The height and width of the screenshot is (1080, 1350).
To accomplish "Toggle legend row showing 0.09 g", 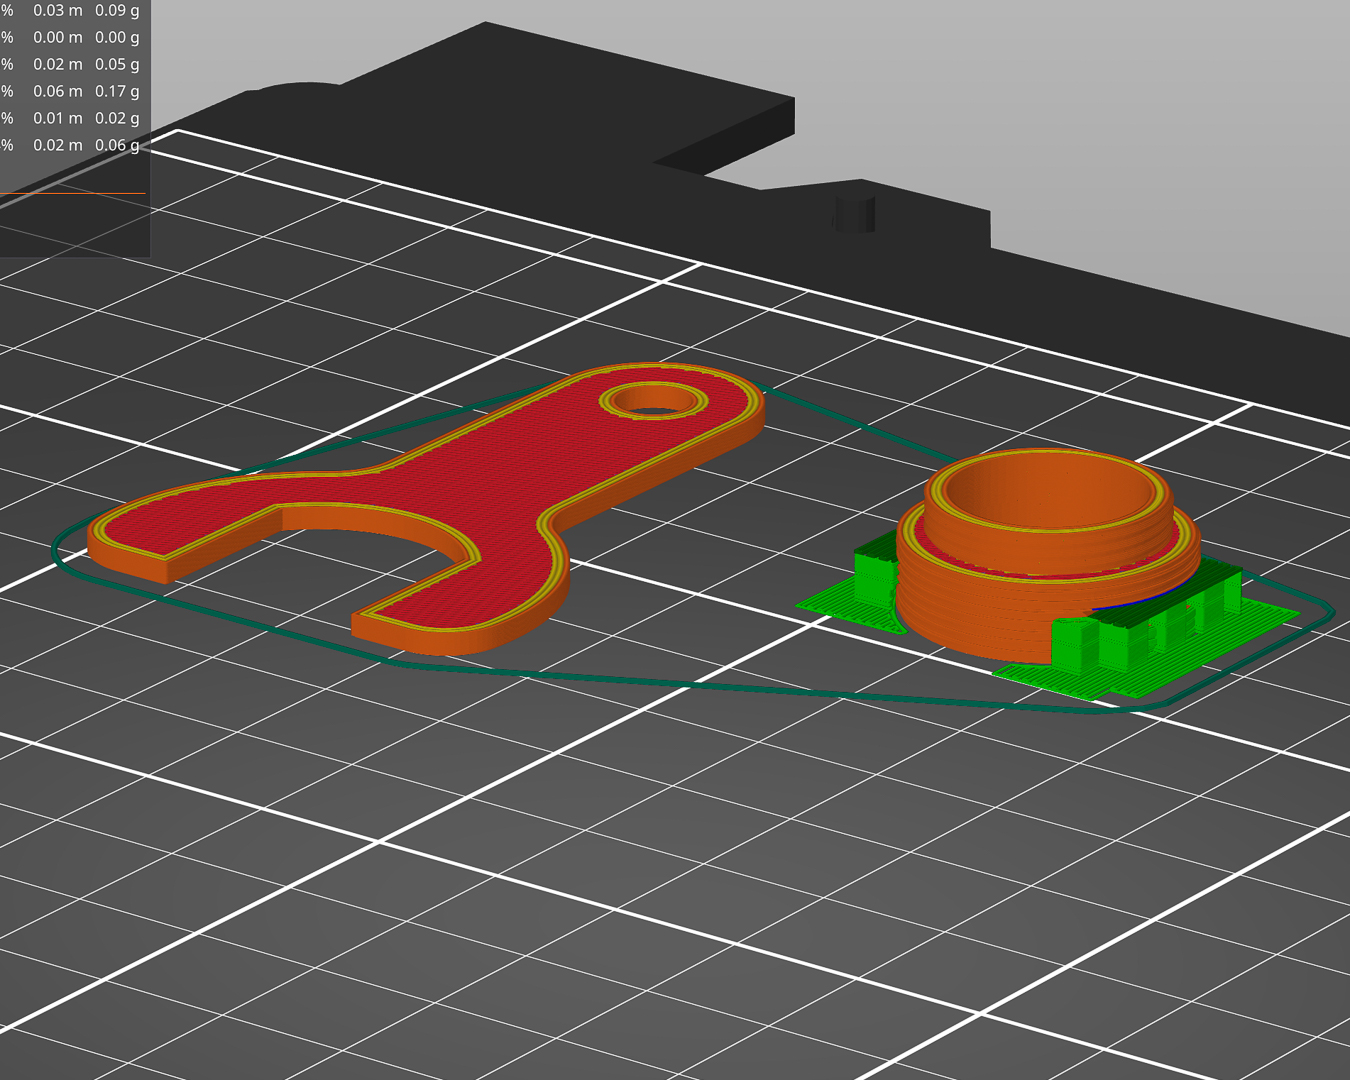I will tap(73, 10).
